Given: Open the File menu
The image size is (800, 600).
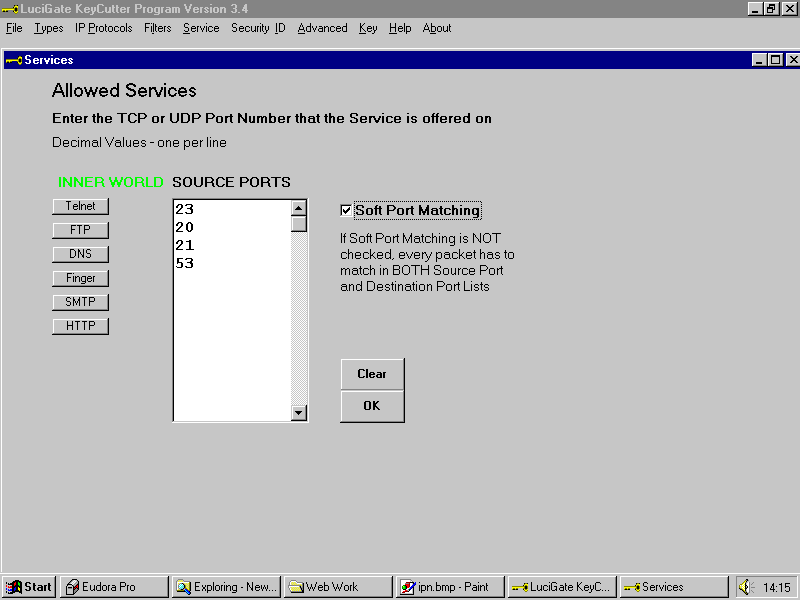Looking at the screenshot, I should point(14,28).
